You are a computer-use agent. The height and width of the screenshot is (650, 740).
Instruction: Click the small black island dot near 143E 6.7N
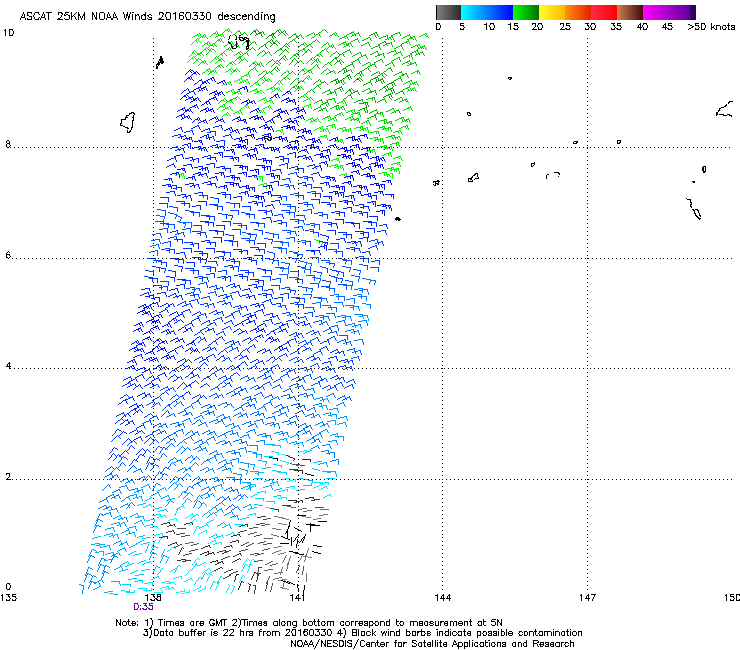point(398,219)
